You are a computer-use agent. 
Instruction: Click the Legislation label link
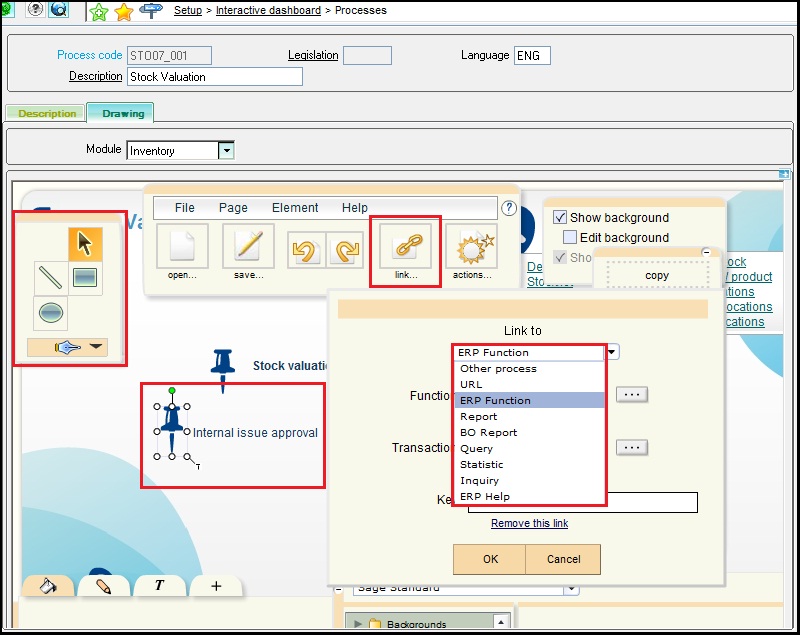pos(313,55)
